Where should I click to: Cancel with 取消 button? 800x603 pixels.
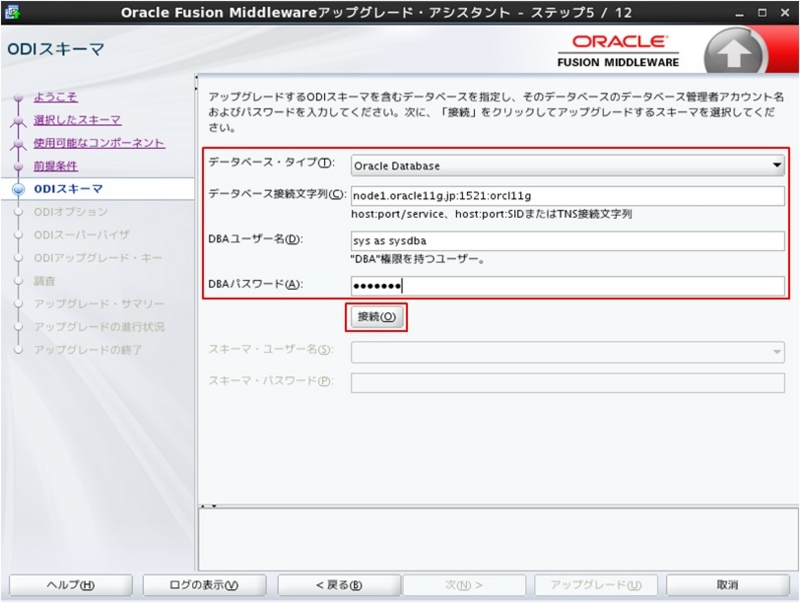point(728,585)
